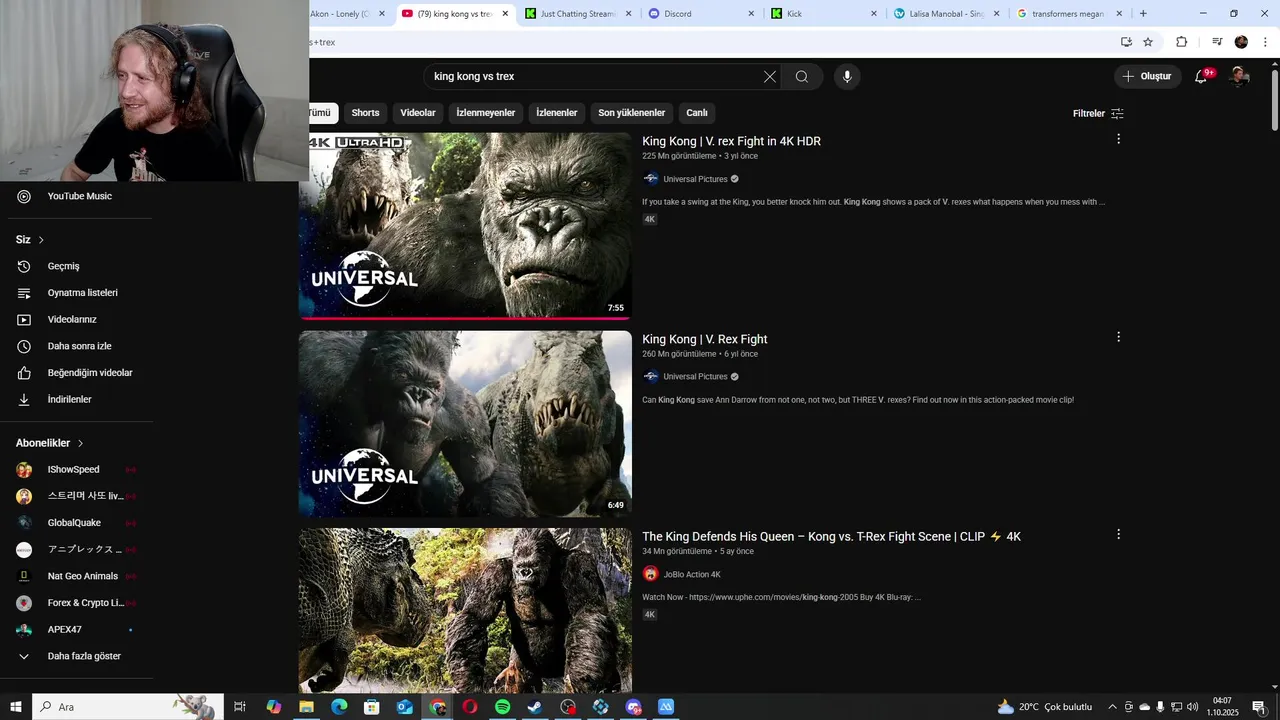This screenshot has height=720, width=1280.
Task: Open Microsoft Edge from the taskbar
Action: (x=339, y=707)
